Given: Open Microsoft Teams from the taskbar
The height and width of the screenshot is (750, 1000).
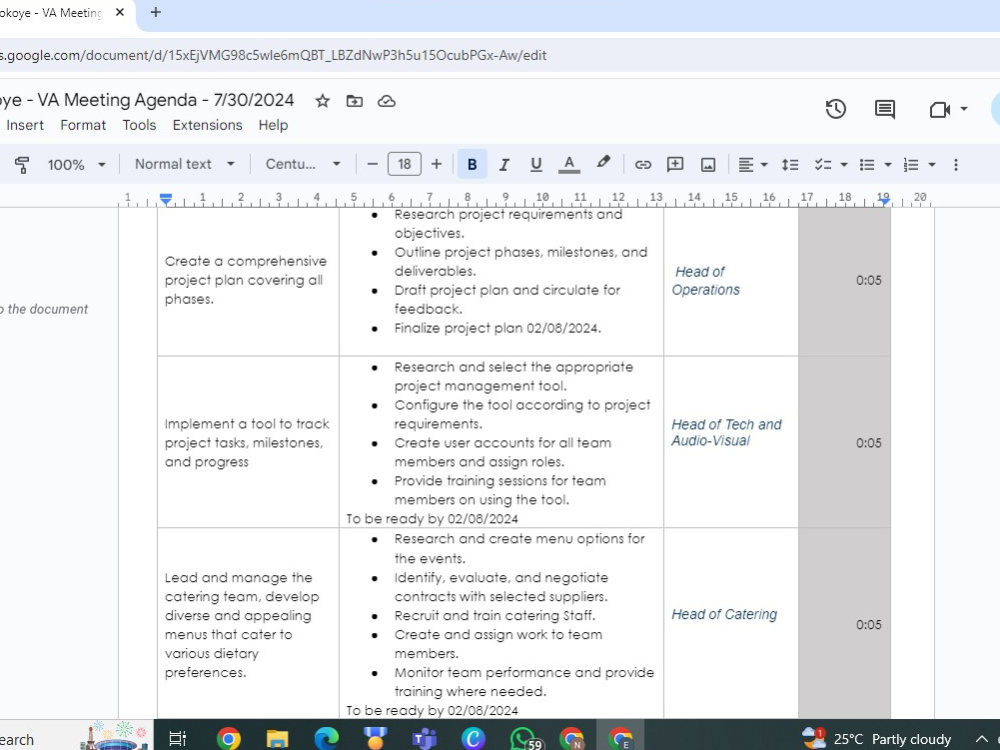Looking at the screenshot, I should (x=424, y=739).
